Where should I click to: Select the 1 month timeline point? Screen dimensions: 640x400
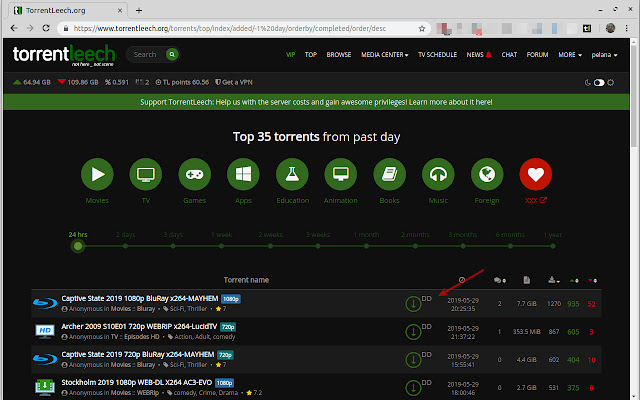pos(367,246)
